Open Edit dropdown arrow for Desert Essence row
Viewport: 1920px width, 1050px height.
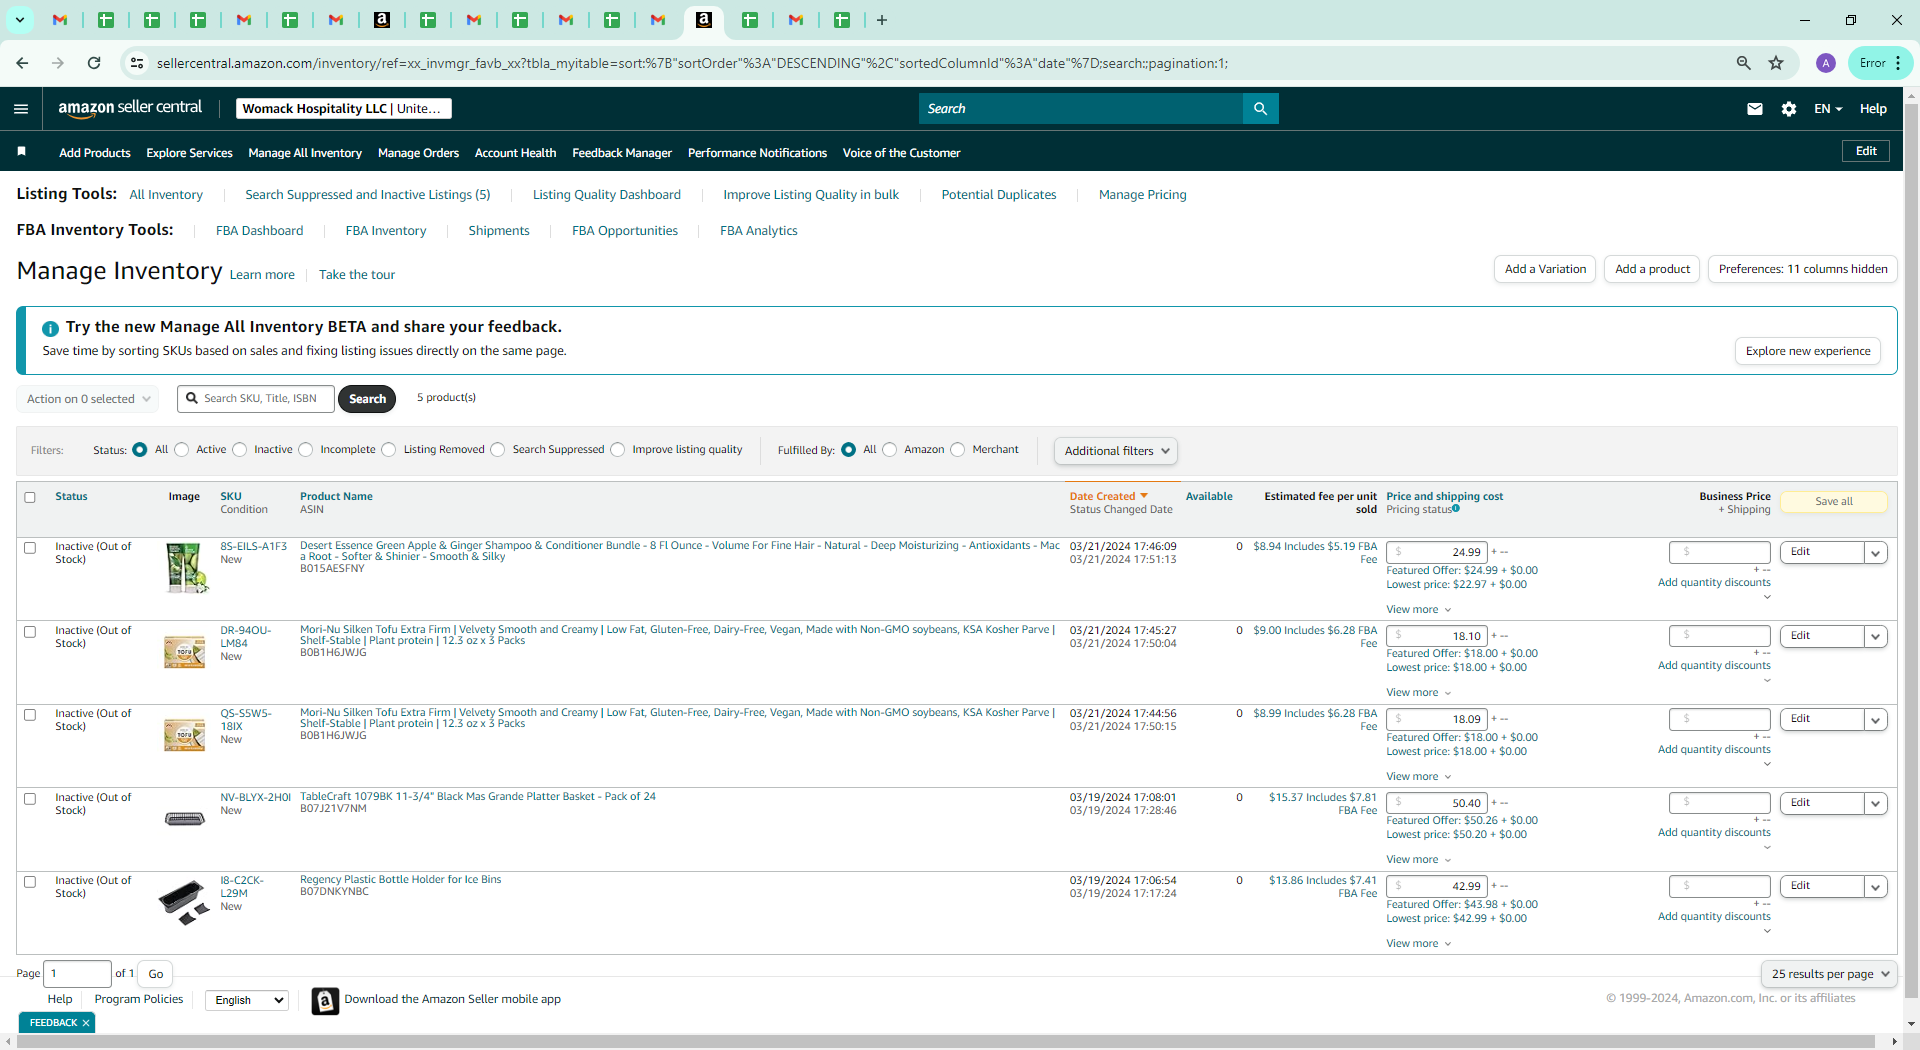tap(1876, 553)
